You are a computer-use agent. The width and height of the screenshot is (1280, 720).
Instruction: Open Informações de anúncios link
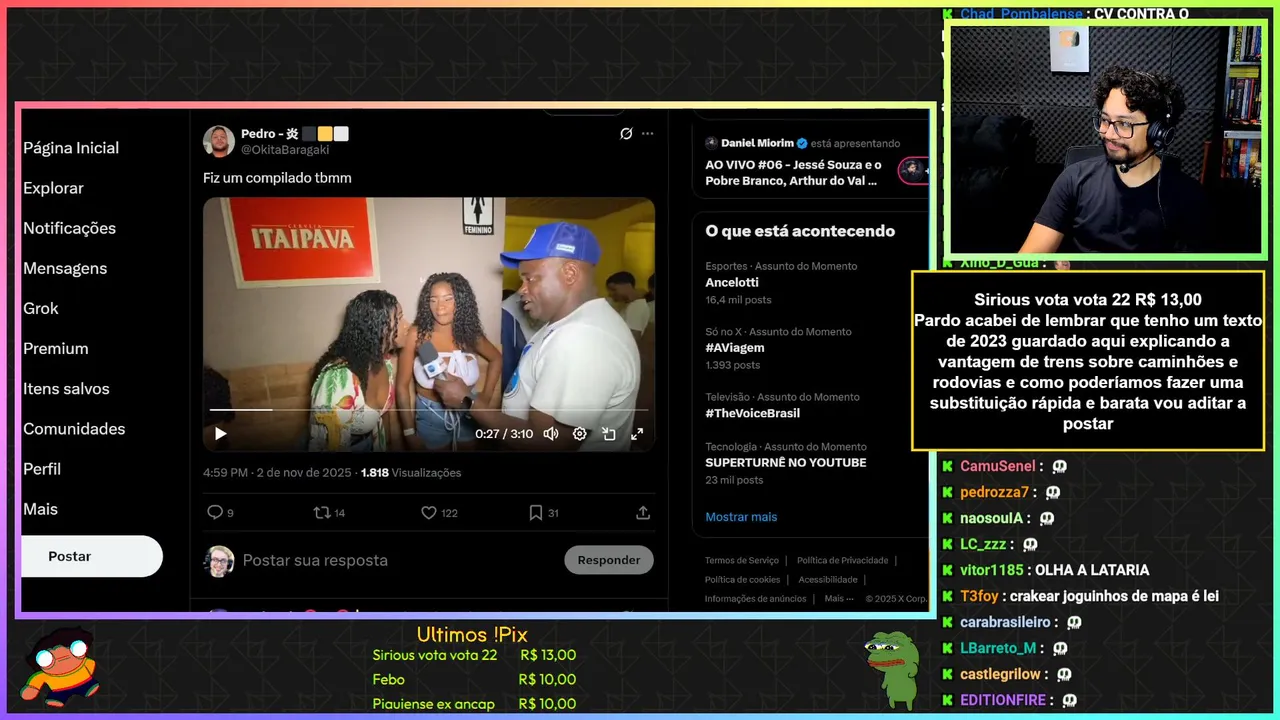(x=756, y=599)
